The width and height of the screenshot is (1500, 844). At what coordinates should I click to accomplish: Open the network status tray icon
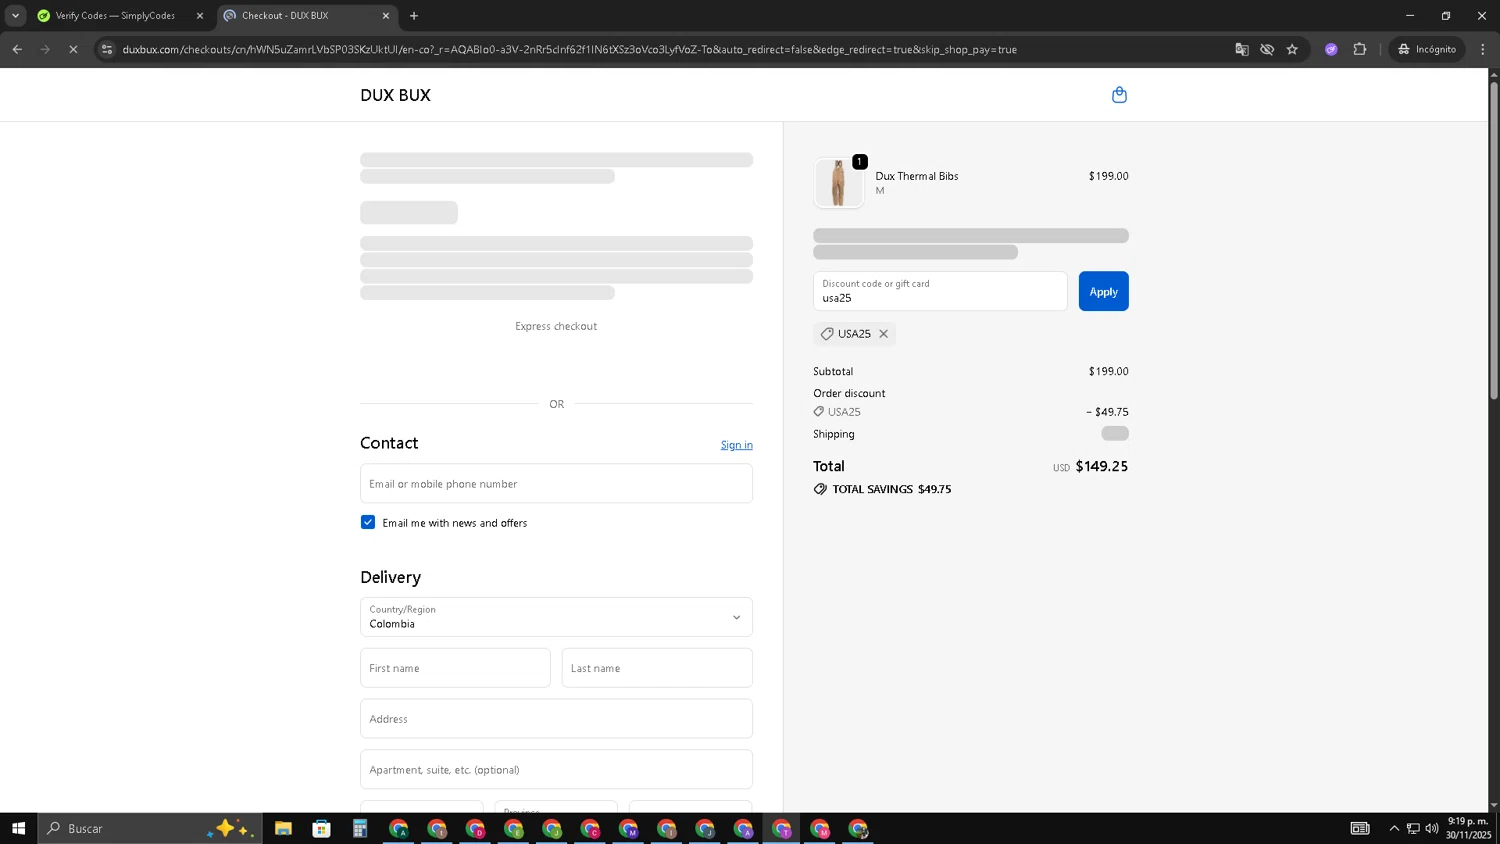(x=1413, y=828)
